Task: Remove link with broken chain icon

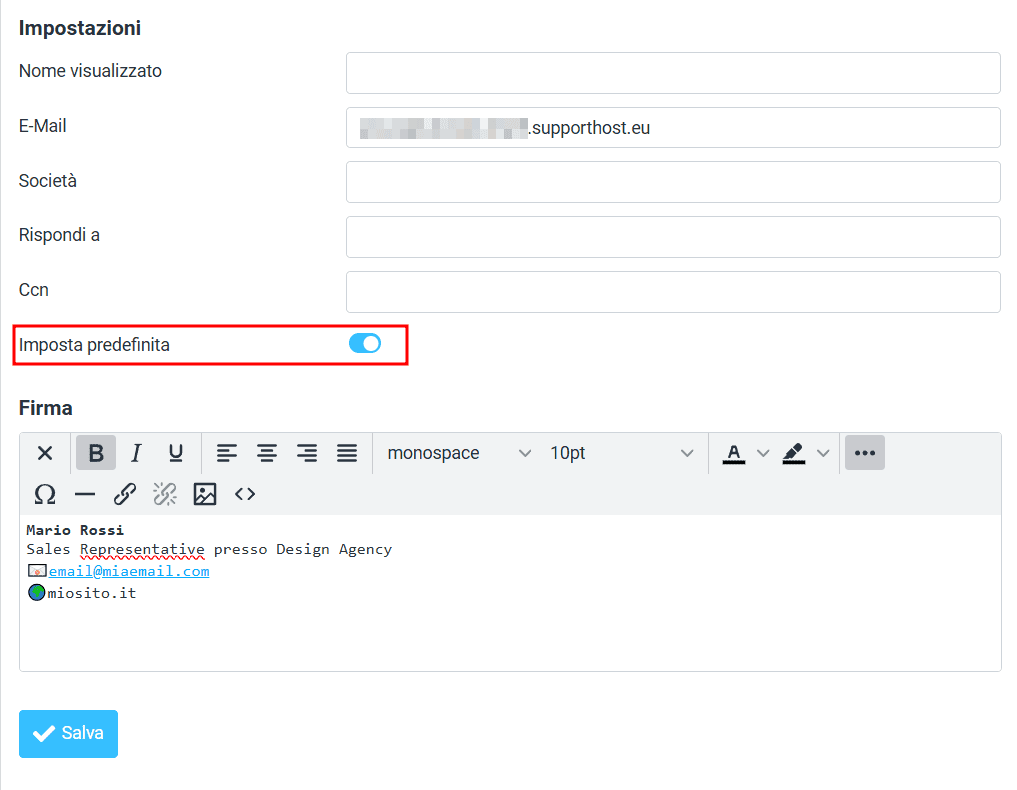Action: [x=165, y=494]
